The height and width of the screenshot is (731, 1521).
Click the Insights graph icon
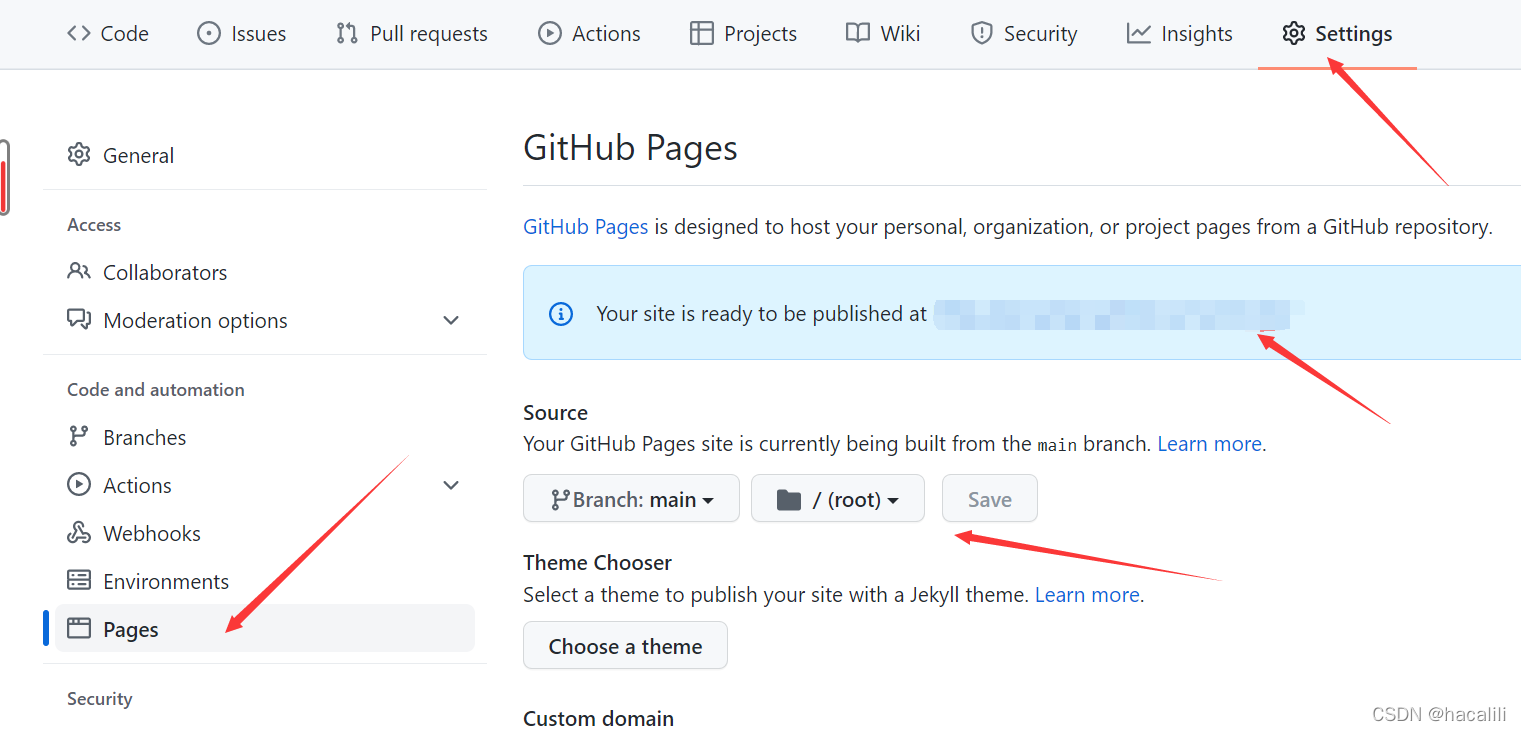(1138, 33)
